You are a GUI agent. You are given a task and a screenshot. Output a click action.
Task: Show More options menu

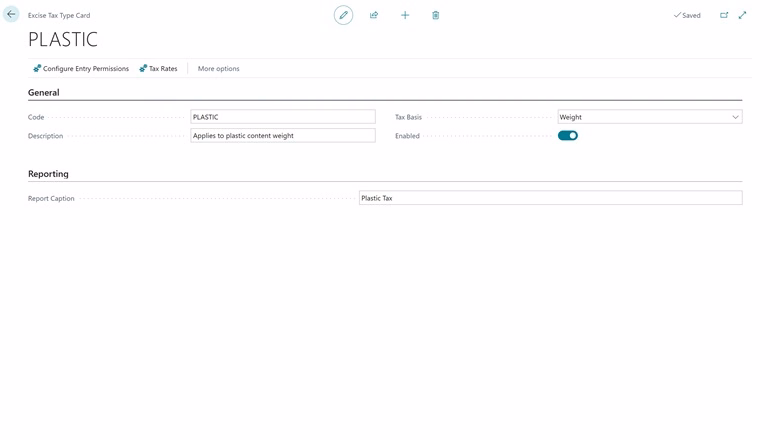[x=218, y=69]
